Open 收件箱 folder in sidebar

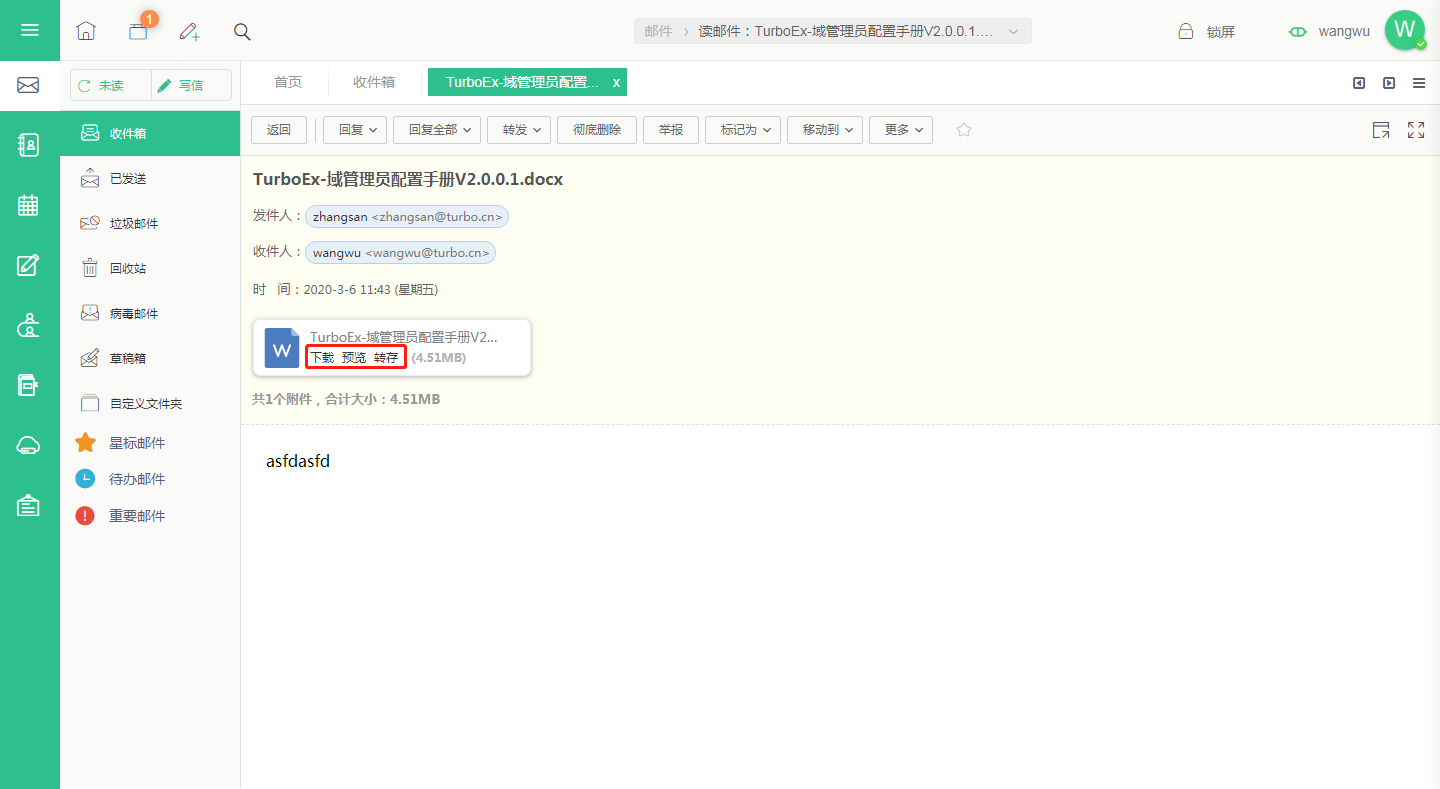pos(150,133)
